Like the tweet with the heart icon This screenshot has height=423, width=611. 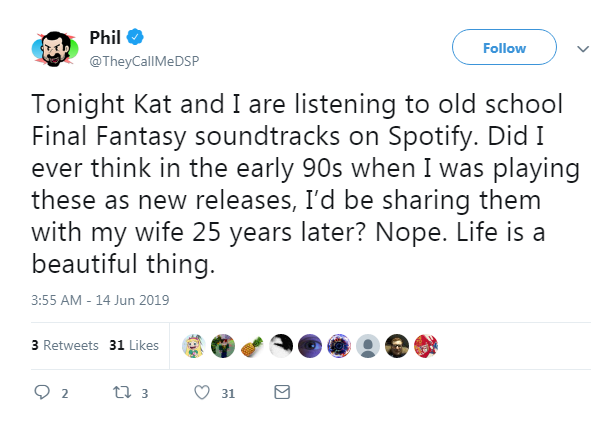pos(202,392)
